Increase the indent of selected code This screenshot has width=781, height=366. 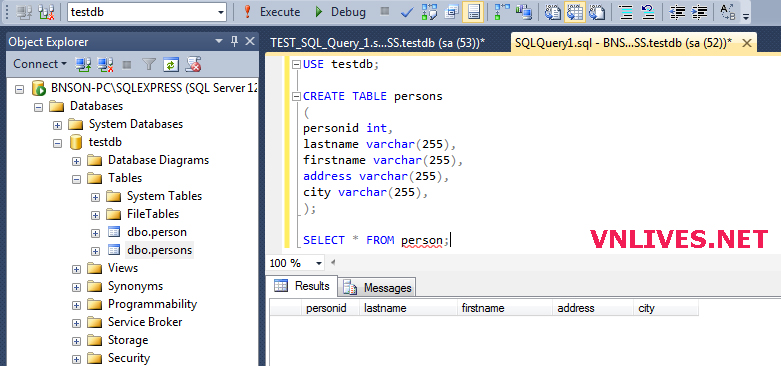[699, 12]
